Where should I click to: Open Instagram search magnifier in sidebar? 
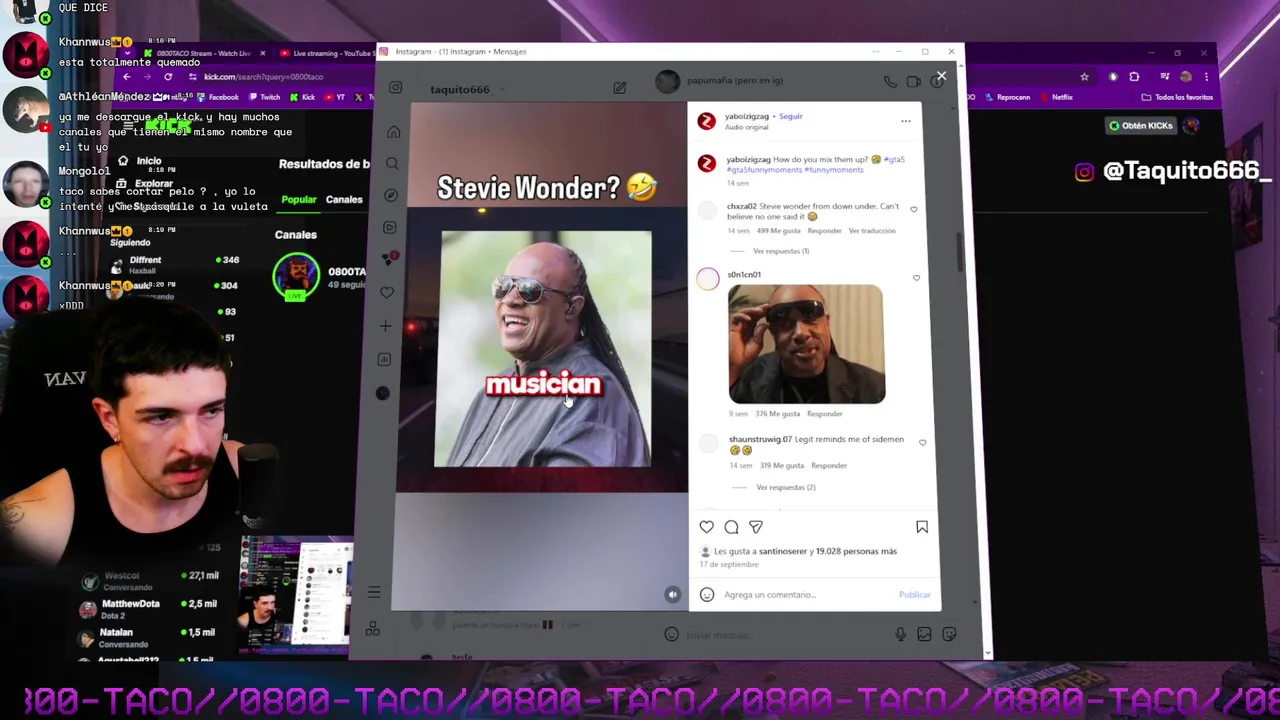pos(393,163)
